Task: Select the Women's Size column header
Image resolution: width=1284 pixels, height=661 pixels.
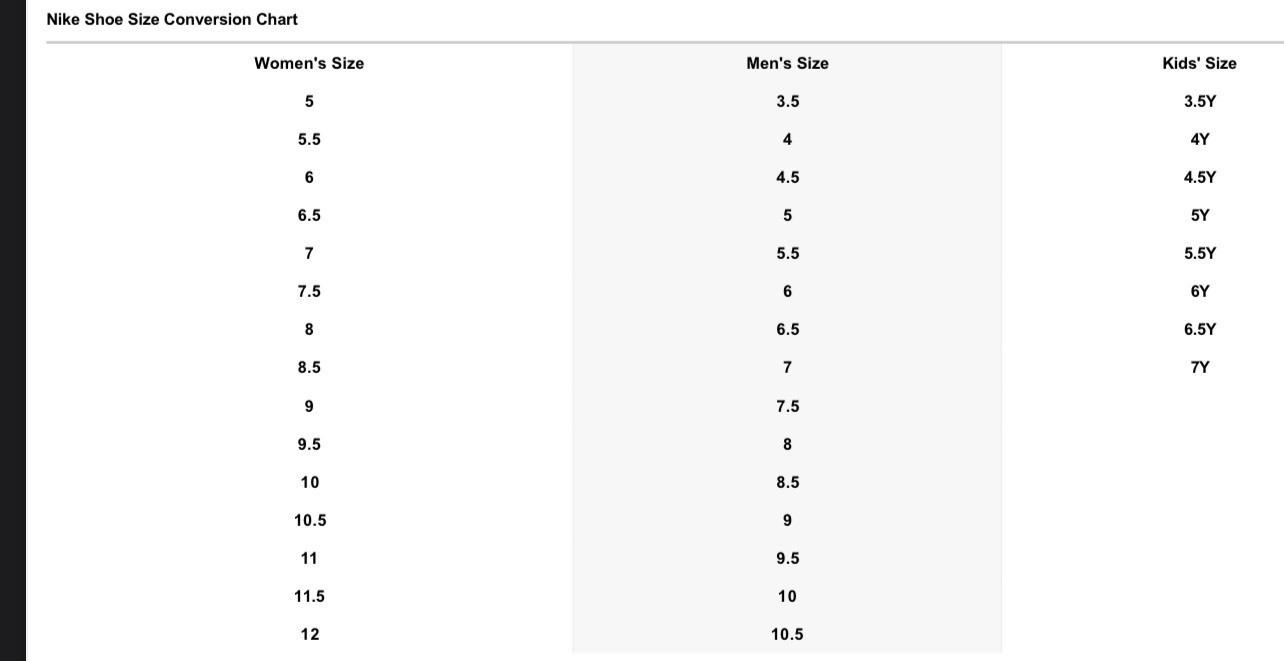Action: click(309, 63)
